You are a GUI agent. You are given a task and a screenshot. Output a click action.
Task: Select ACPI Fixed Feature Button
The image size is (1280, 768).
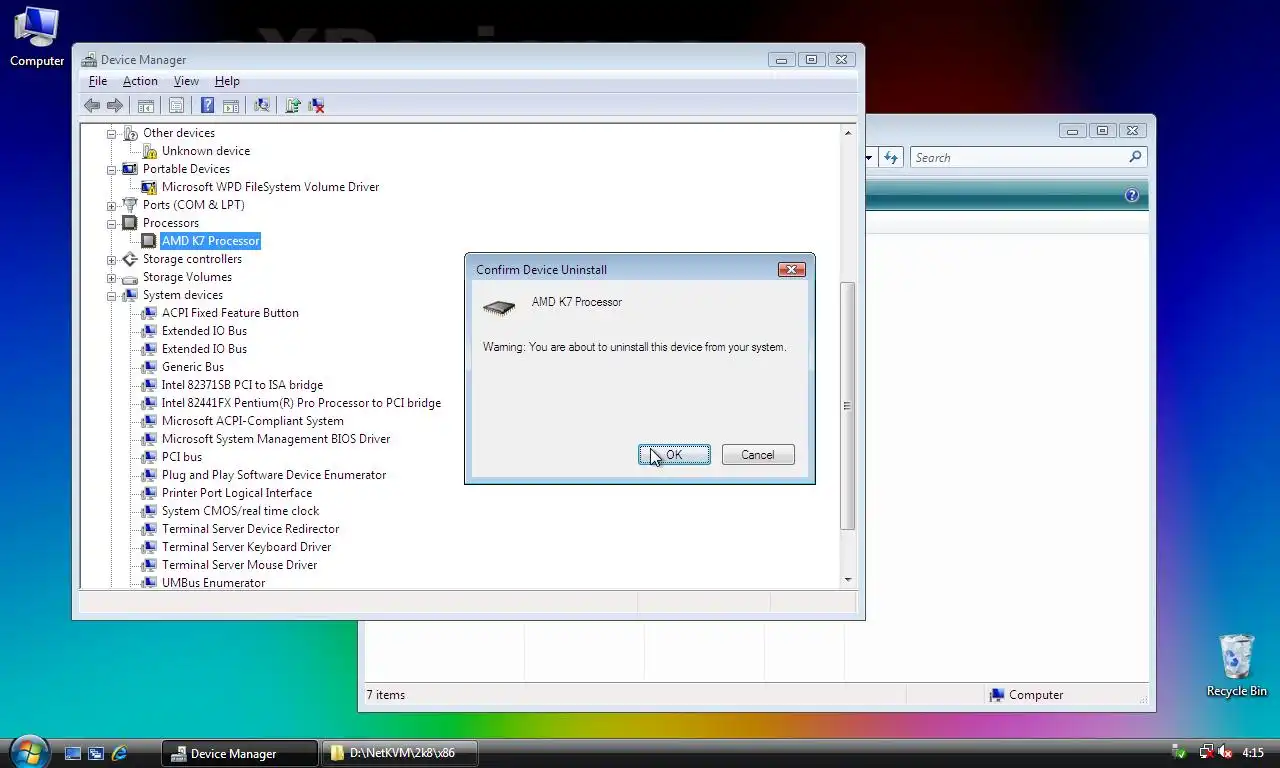(x=230, y=313)
